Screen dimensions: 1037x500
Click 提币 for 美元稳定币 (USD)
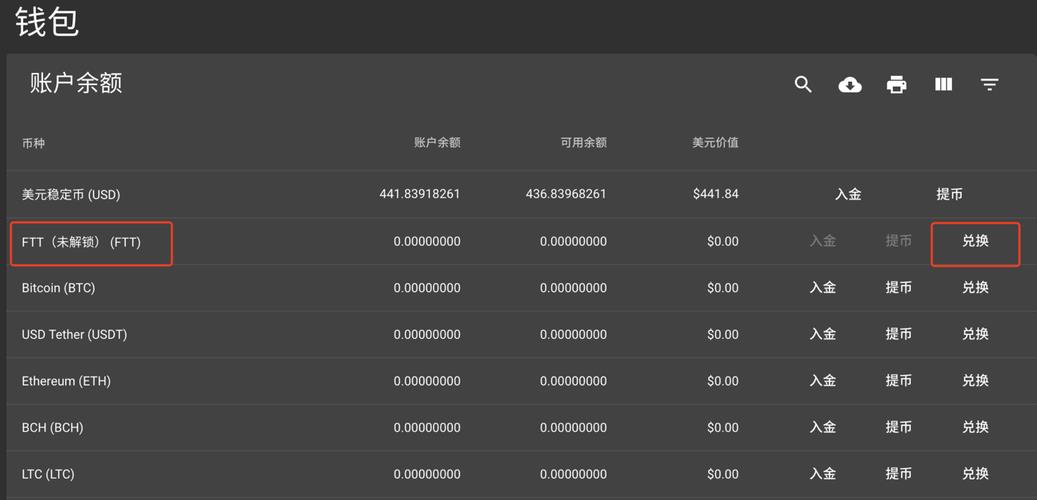[949, 194]
